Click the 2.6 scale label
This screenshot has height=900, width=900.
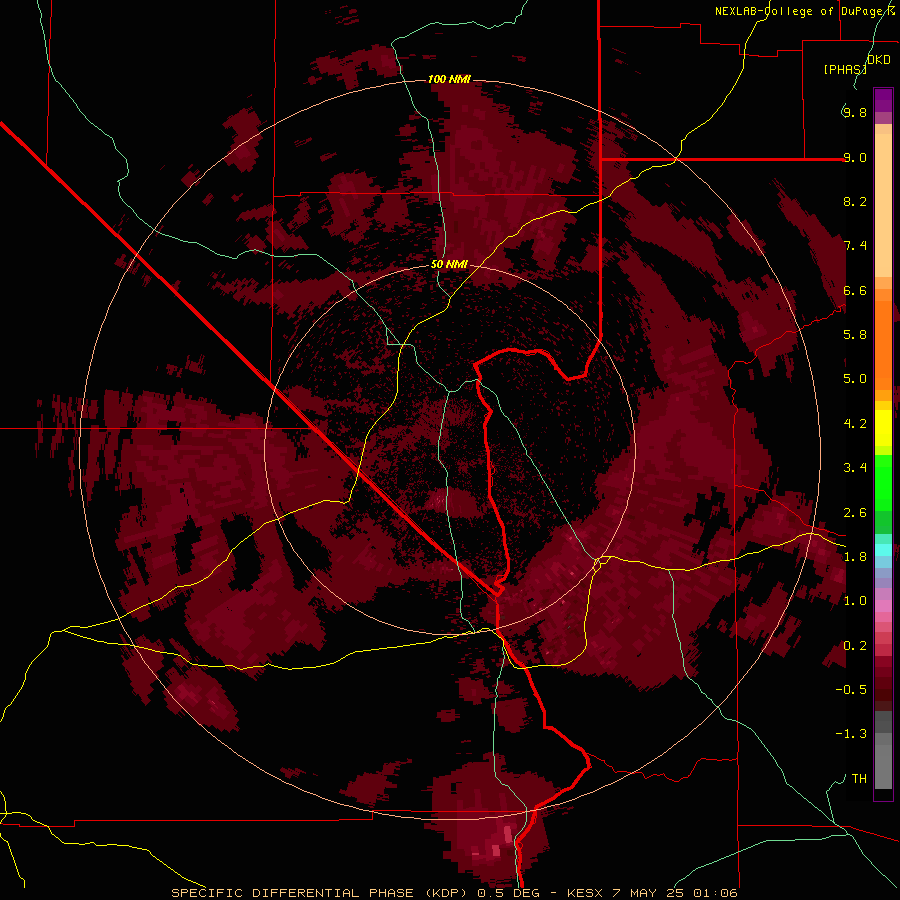pyautogui.click(x=855, y=513)
